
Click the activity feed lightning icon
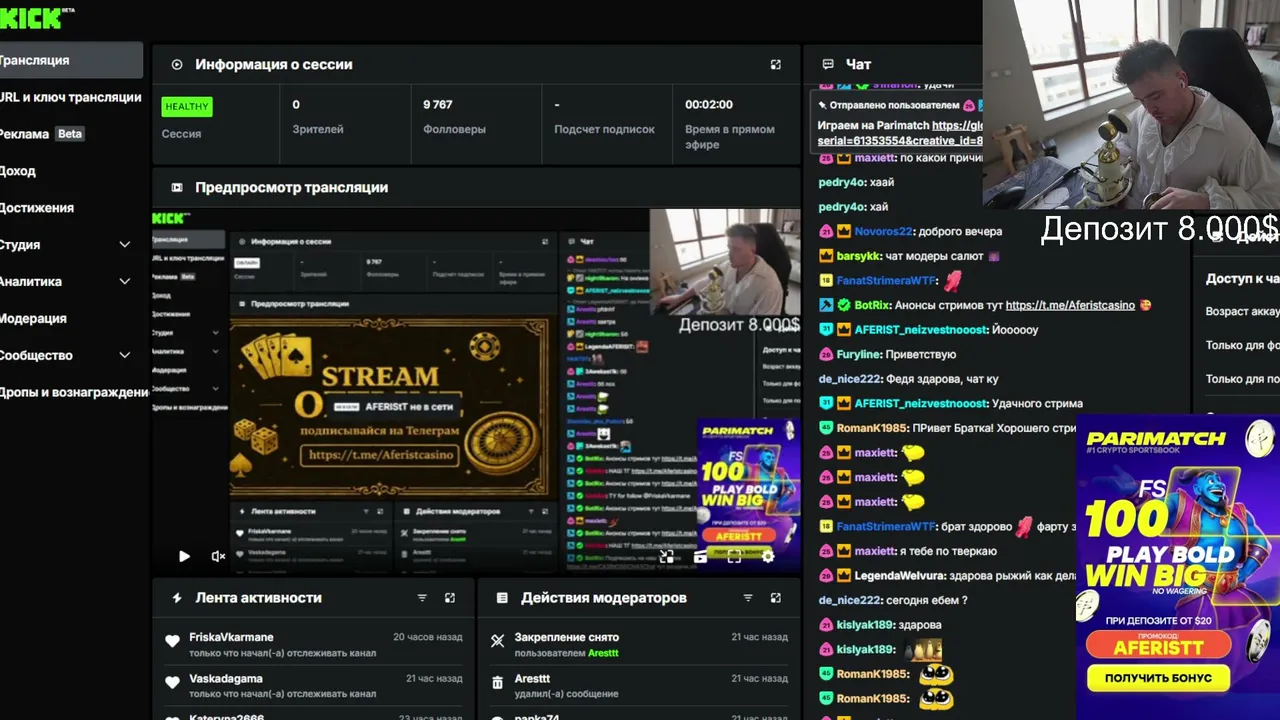pos(177,598)
